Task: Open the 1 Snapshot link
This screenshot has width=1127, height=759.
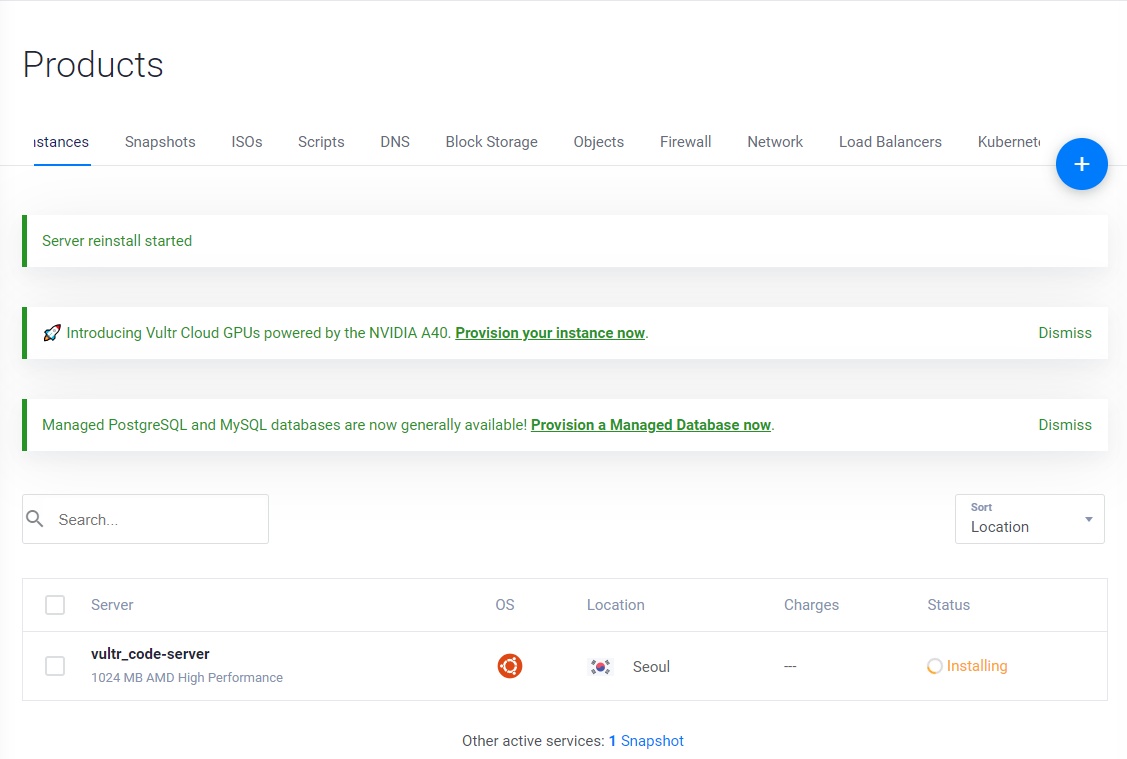Action: tap(646, 740)
